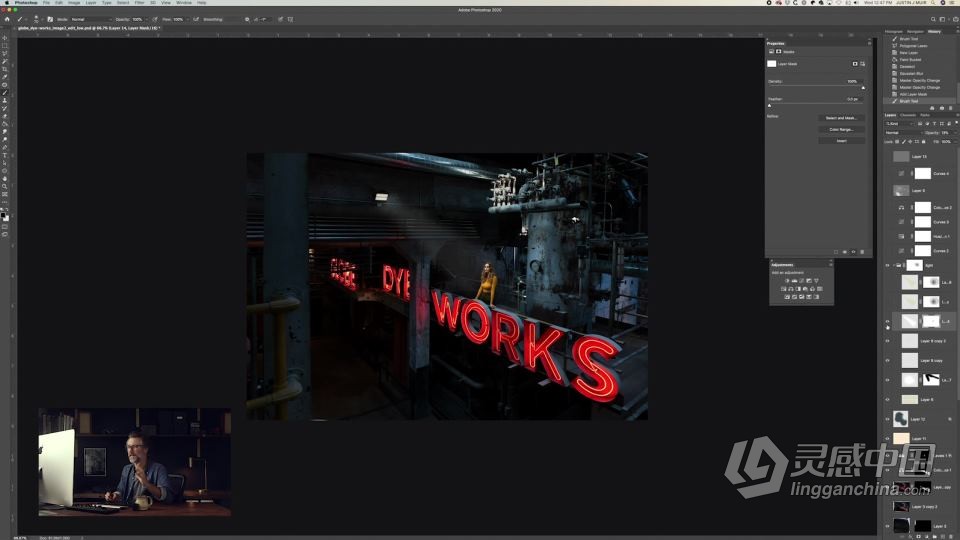Toggle visibility of black-arrow mask layer
Image resolution: width=960 pixels, height=540 pixels.
(x=887, y=380)
